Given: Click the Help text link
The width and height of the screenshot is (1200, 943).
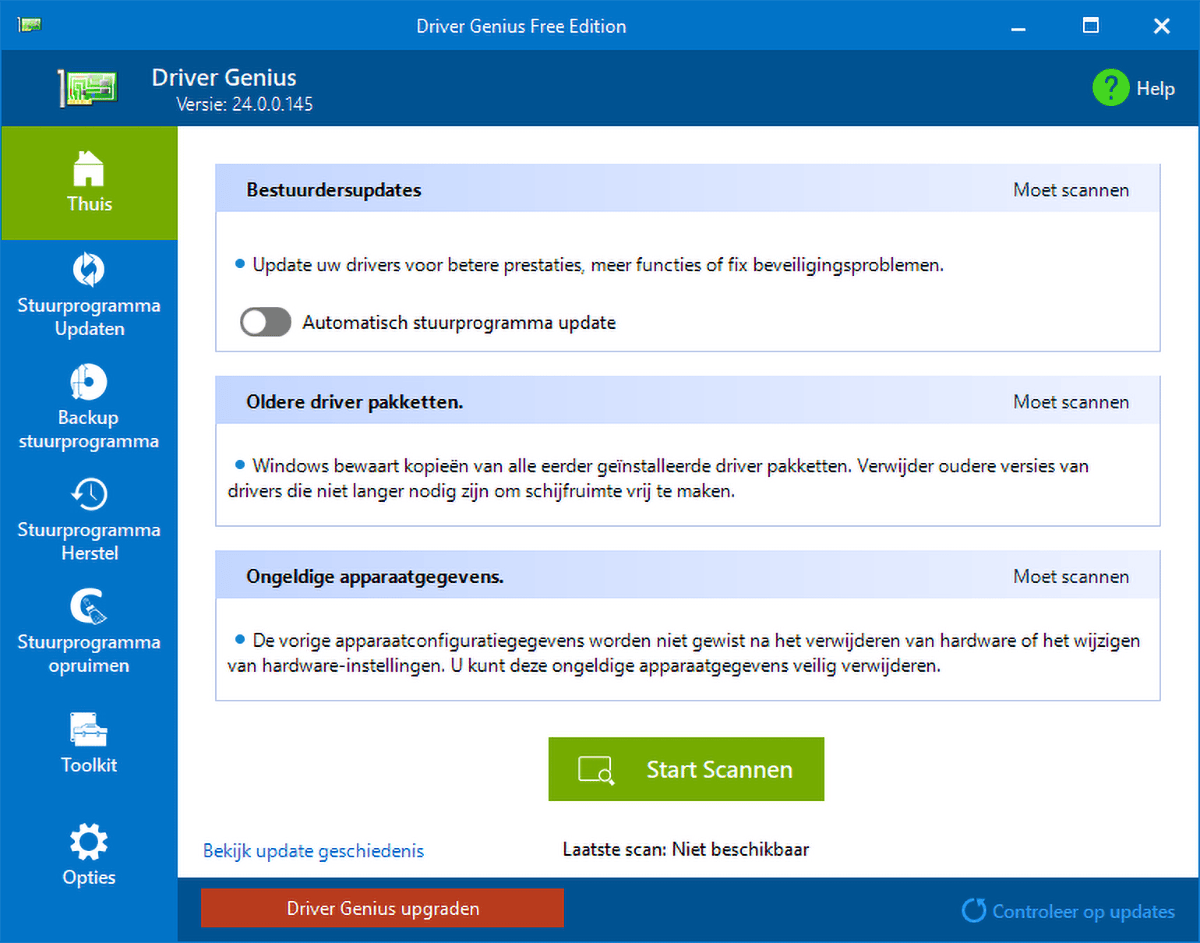Looking at the screenshot, I should 1155,88.
